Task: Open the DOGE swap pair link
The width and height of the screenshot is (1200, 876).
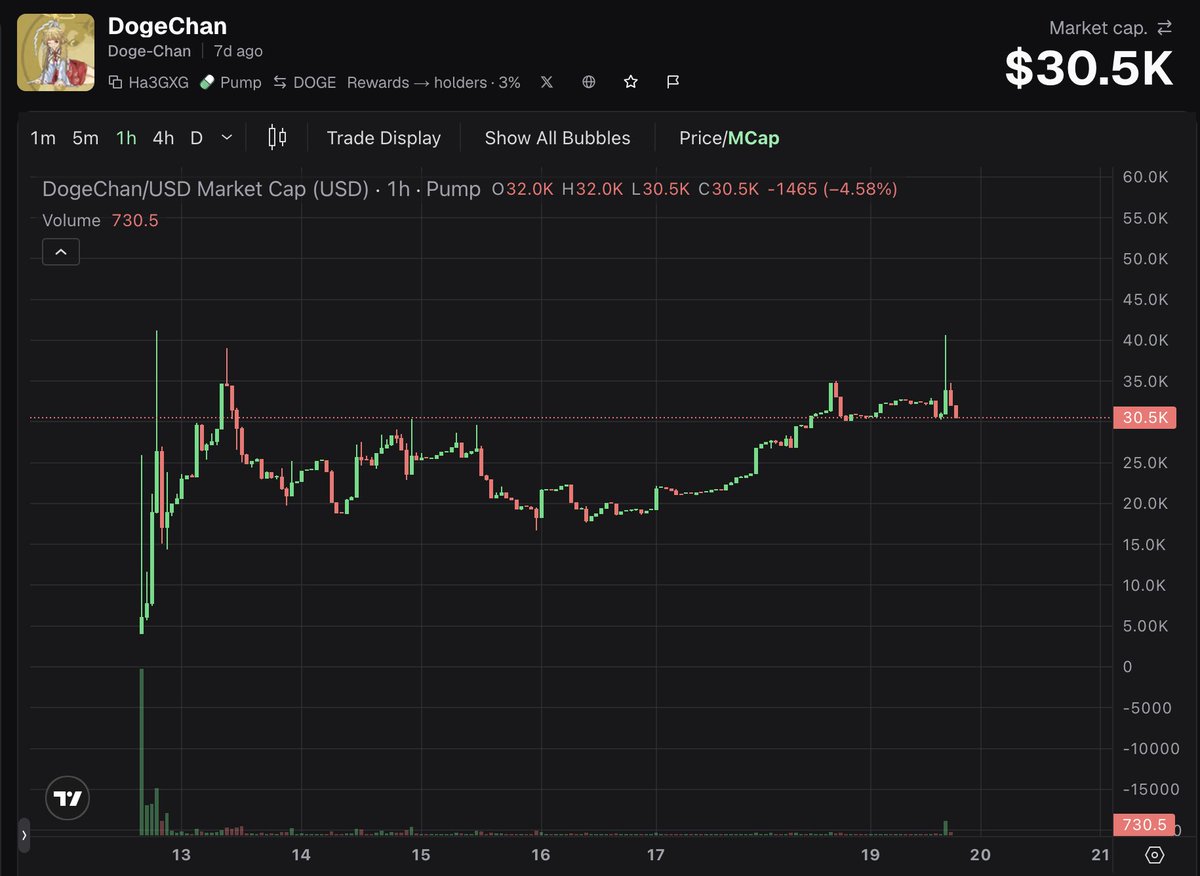Action: tap(304, 82)
